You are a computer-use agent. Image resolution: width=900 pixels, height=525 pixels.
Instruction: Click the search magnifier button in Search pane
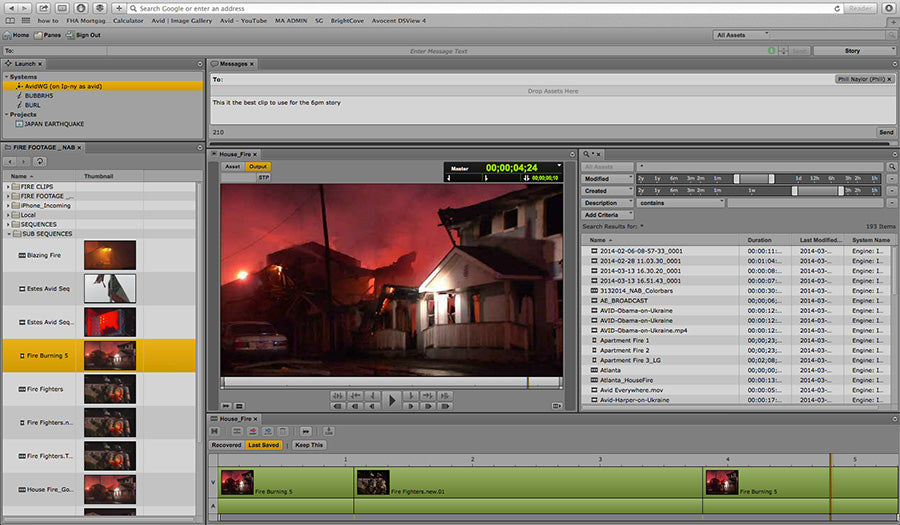(891, 166)
